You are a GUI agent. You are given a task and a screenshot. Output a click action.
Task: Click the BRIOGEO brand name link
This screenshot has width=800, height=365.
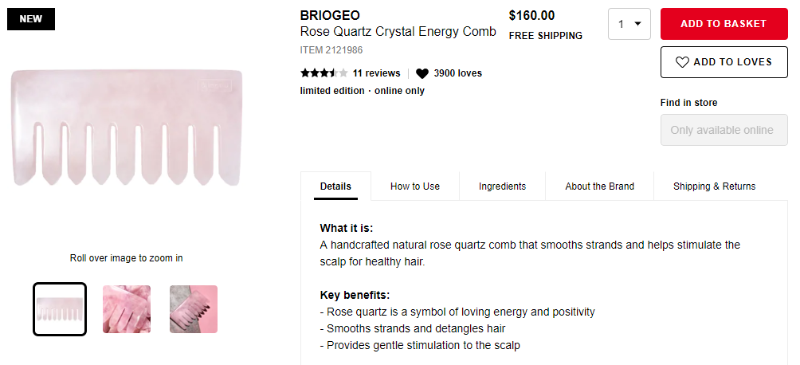point(330,15)
